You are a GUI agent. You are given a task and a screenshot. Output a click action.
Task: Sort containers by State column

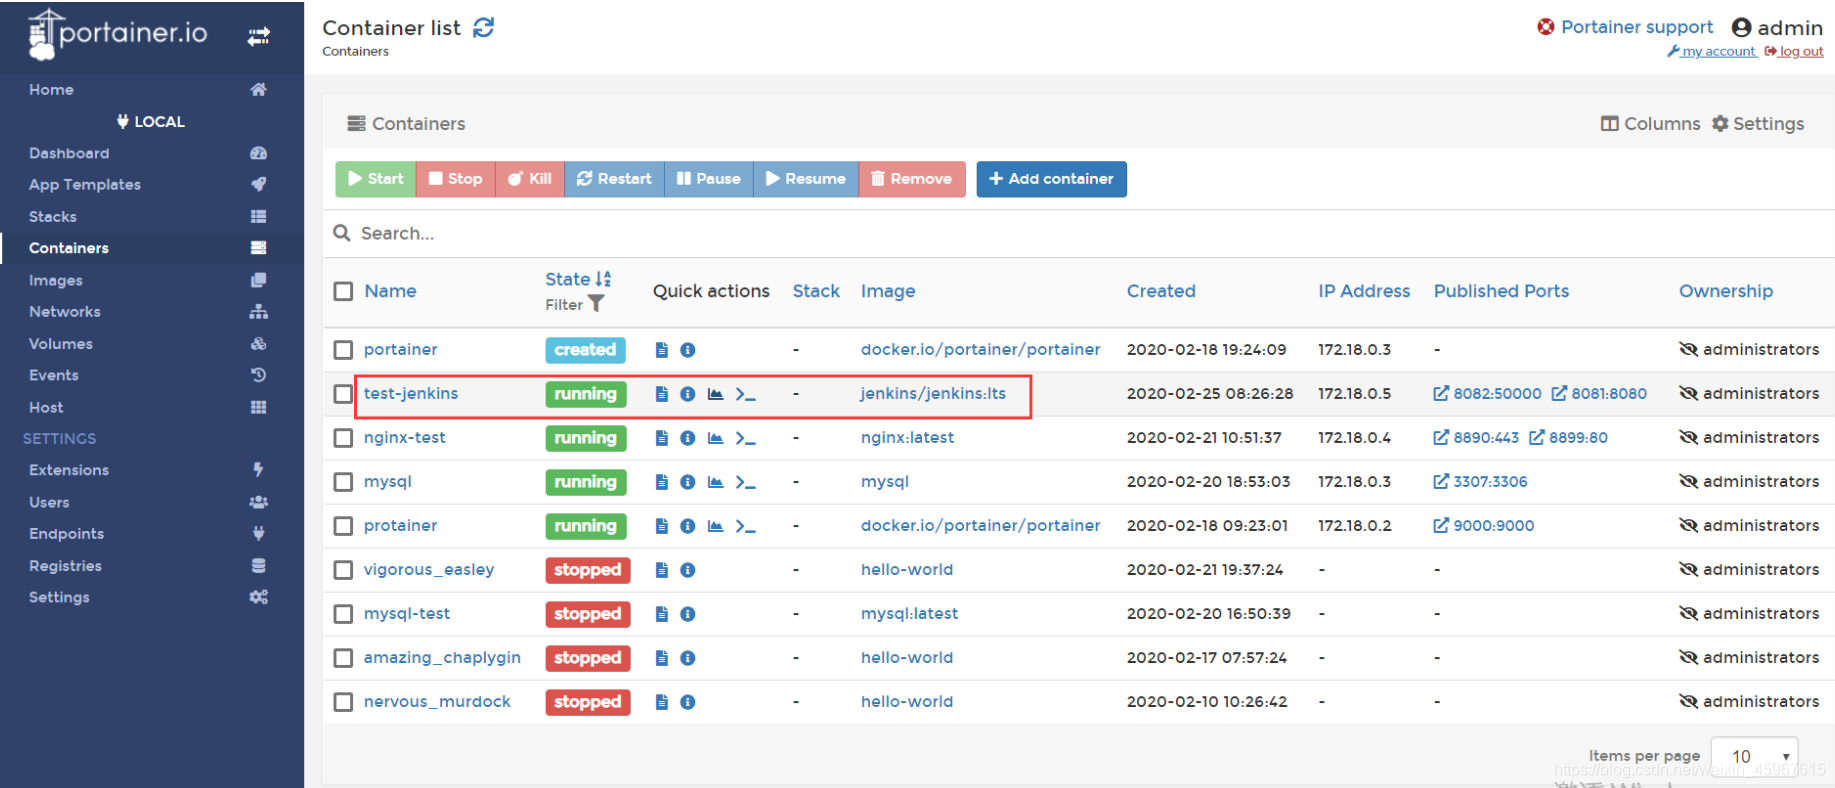(578, 279)
